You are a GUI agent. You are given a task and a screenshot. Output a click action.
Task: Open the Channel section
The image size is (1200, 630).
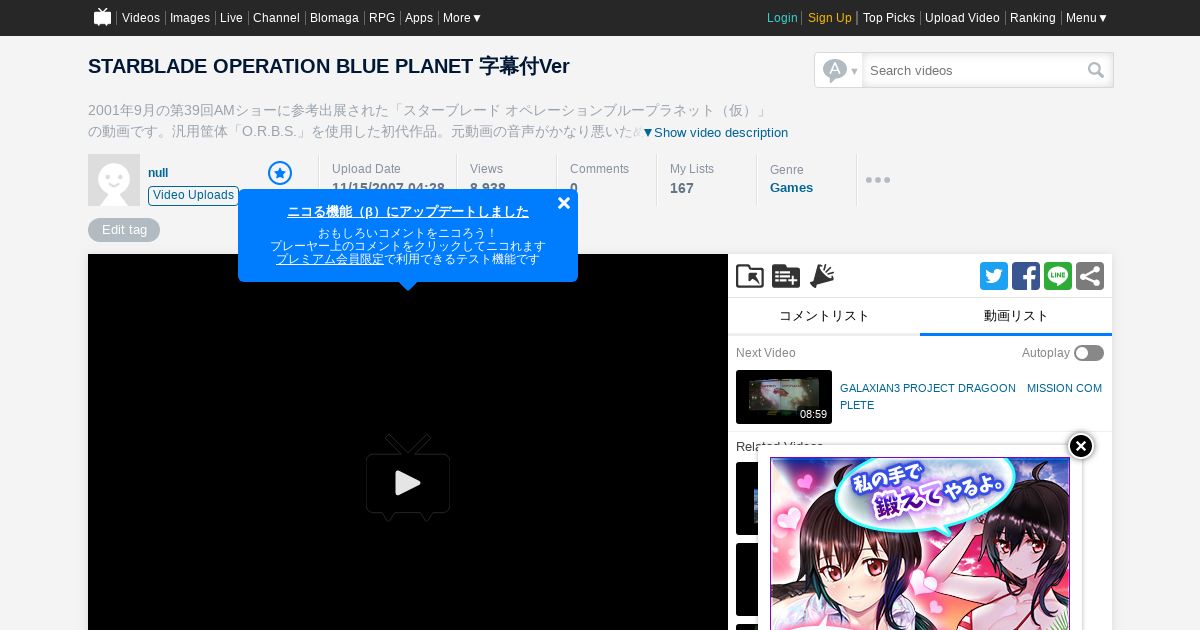pos(276,18)
